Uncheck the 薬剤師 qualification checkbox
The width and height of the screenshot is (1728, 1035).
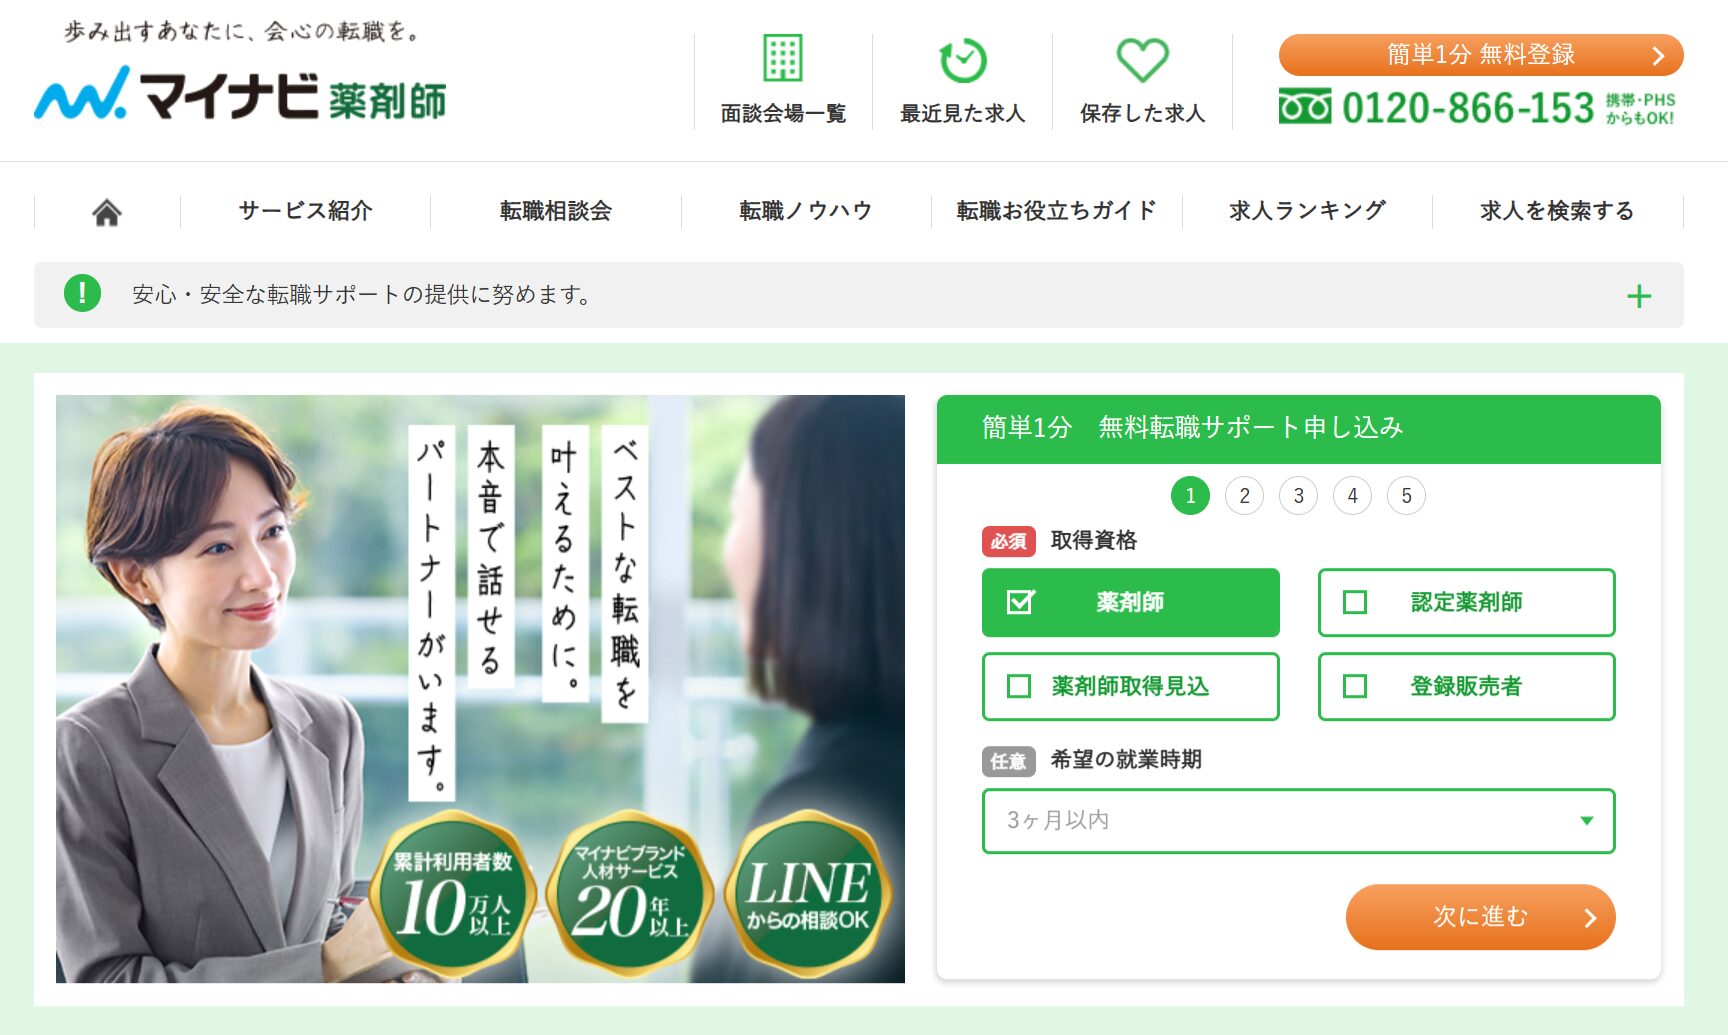pyautogui.click(x=1020, y=602)
